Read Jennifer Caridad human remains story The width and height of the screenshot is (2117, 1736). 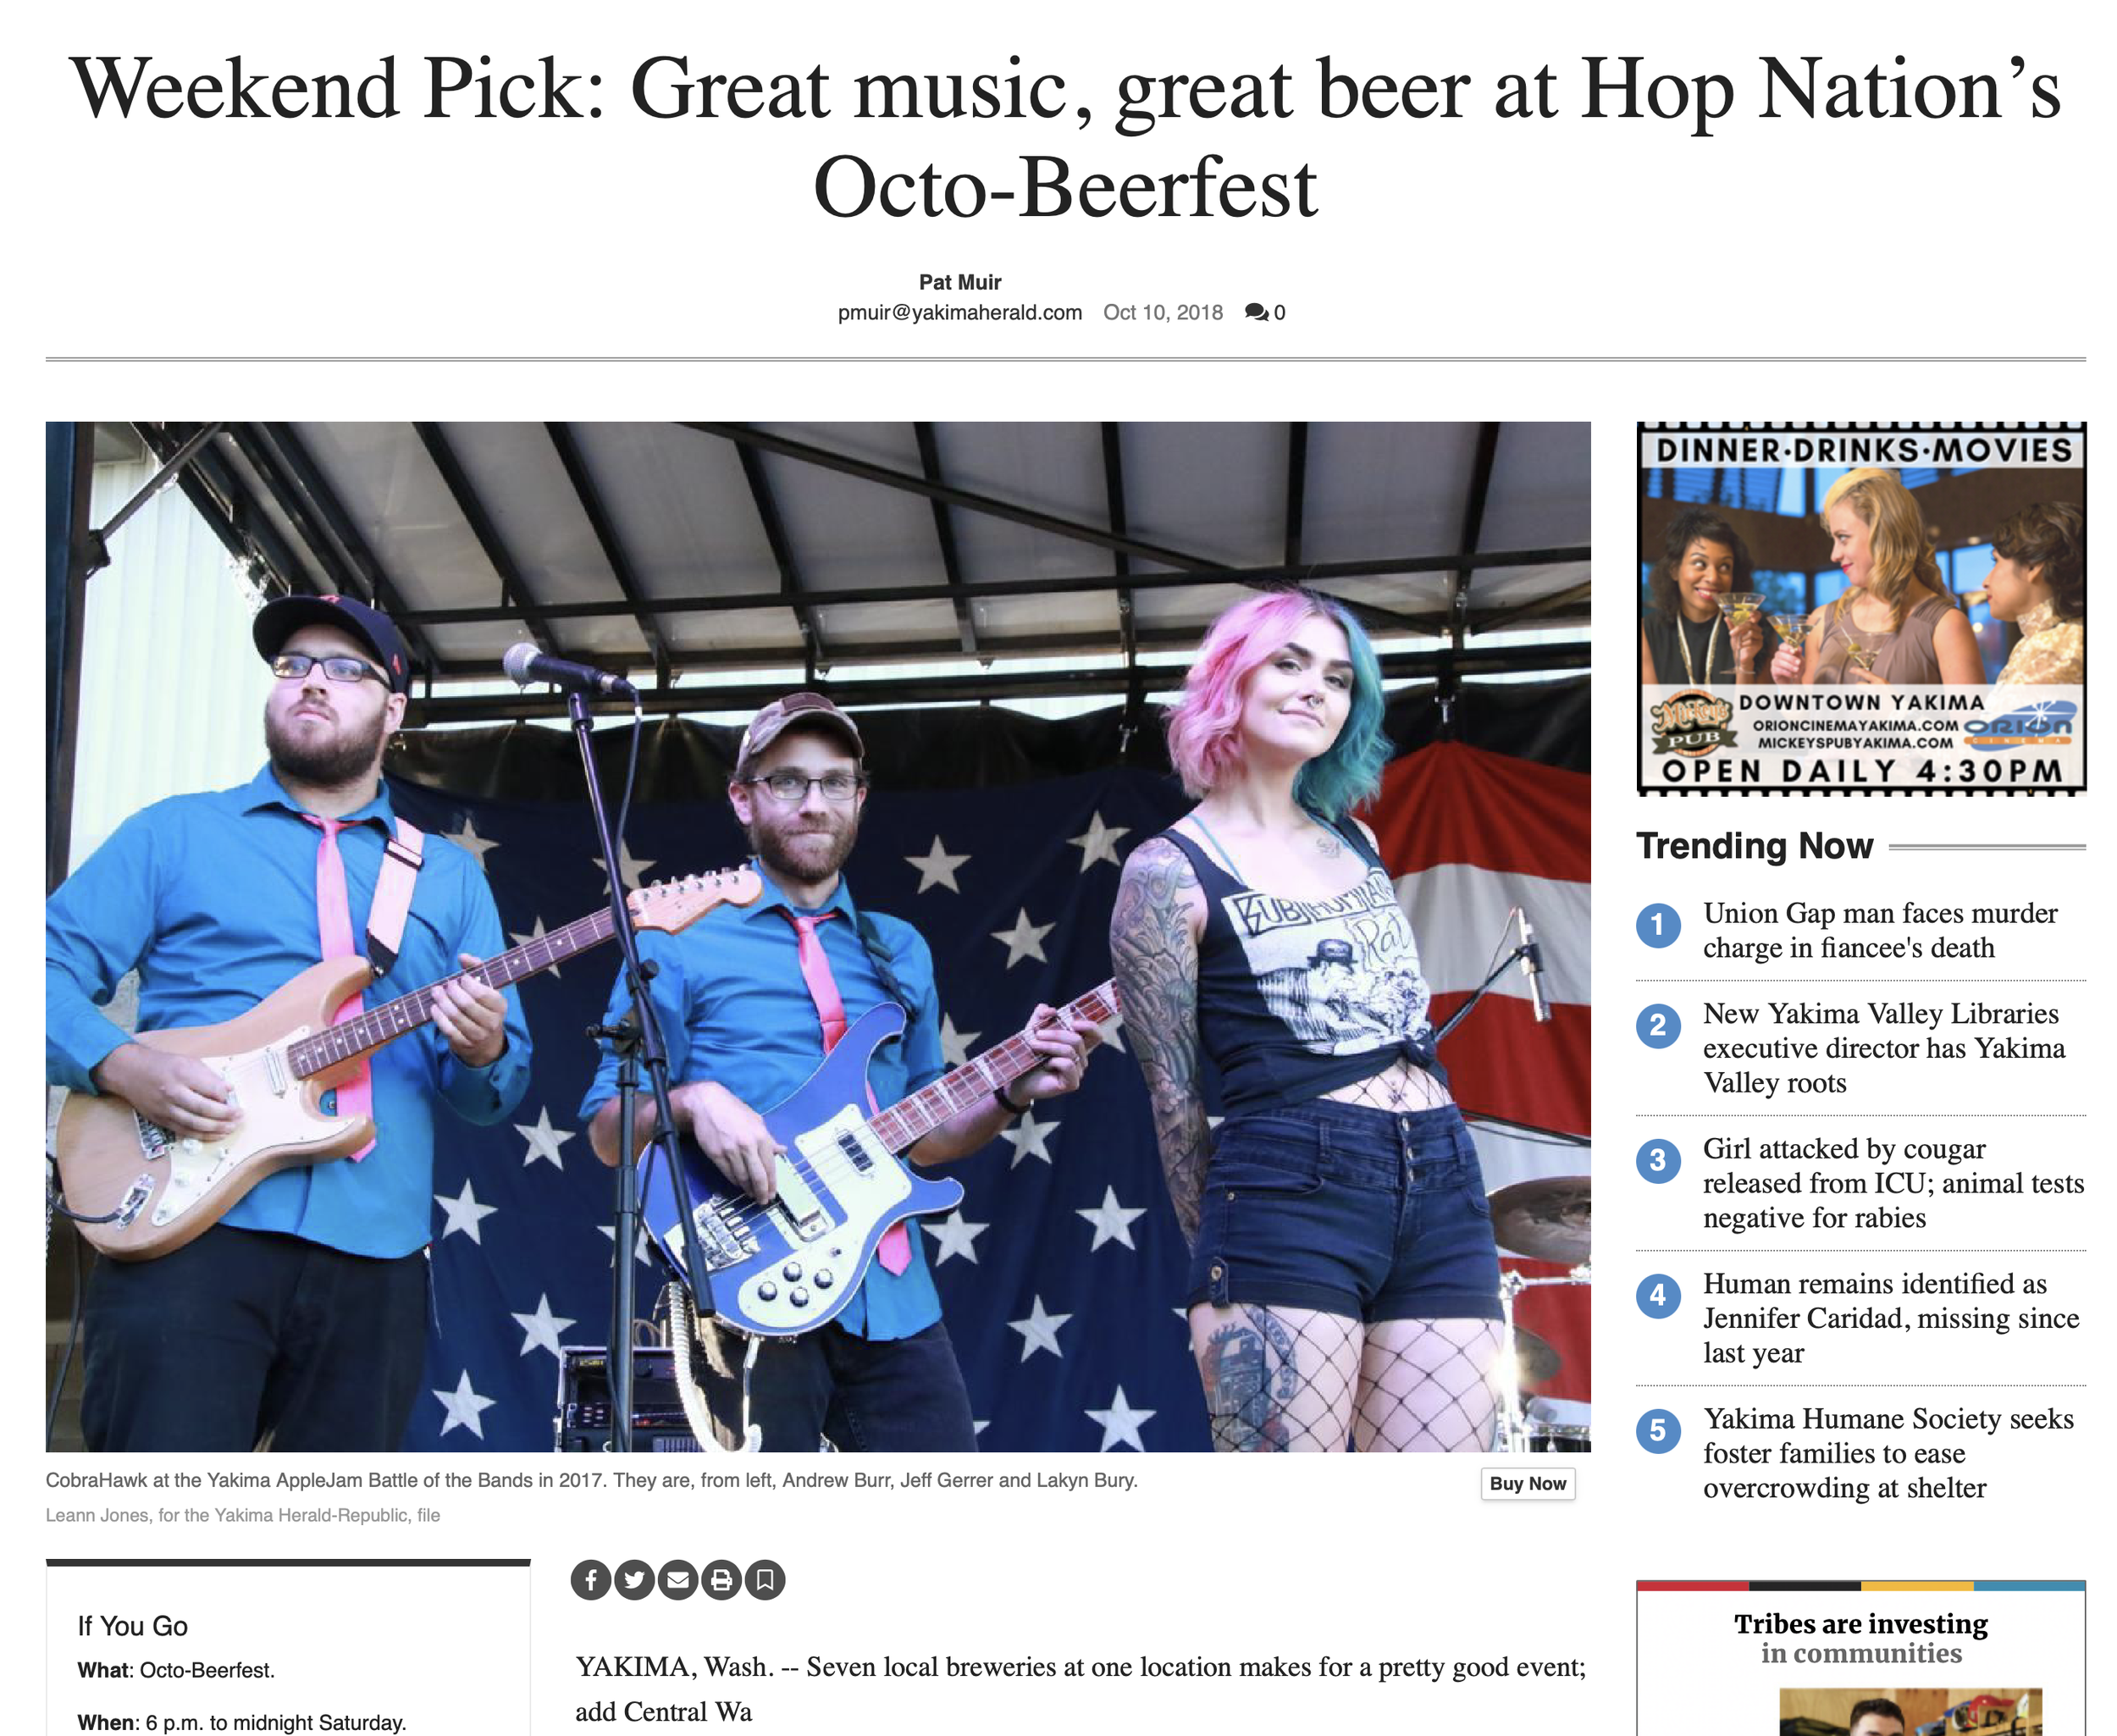pyautogui.click(x=1891, y=1318)
